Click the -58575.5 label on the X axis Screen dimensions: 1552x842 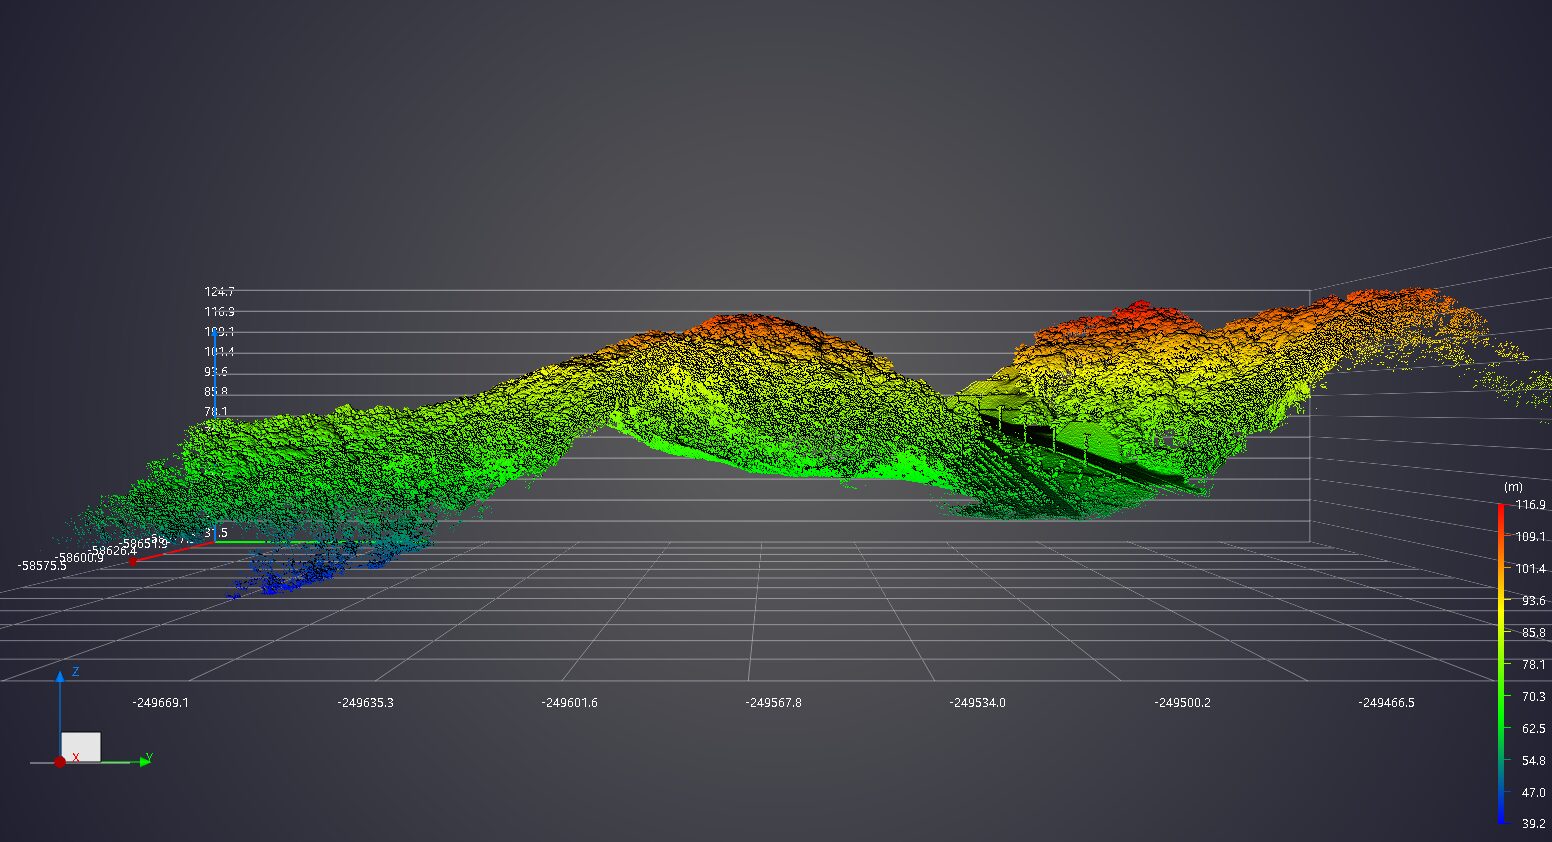(x=42, y=566)
